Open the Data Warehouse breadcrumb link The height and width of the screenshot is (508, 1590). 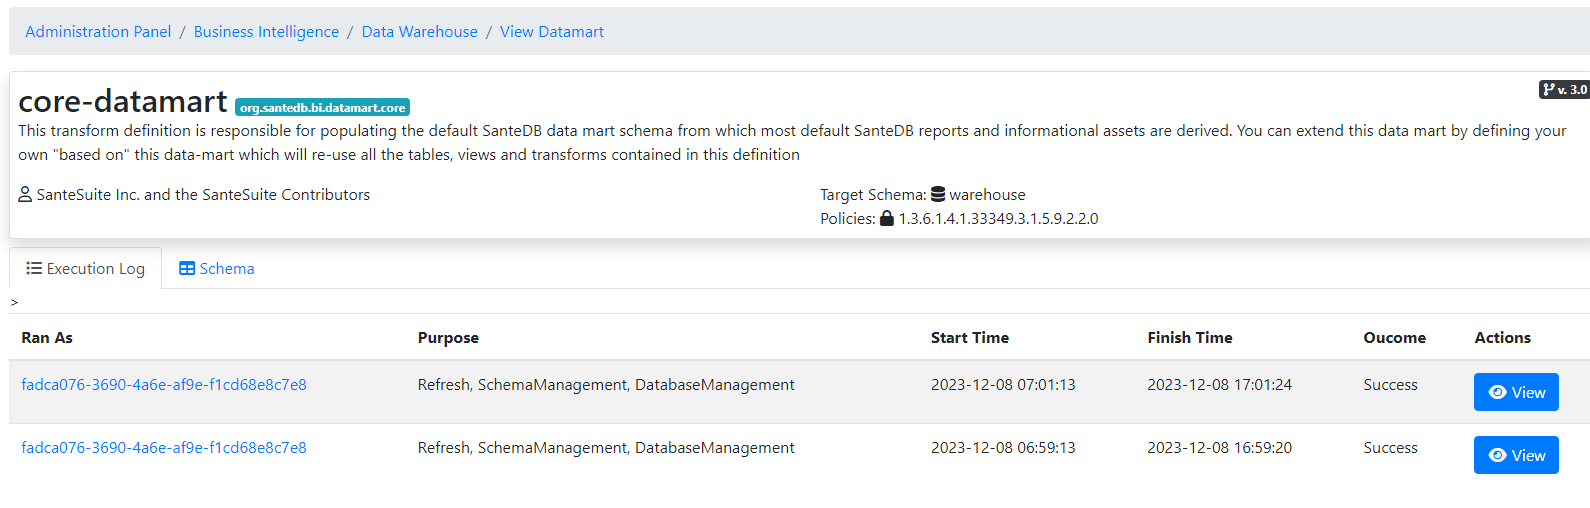coord(419,32)
